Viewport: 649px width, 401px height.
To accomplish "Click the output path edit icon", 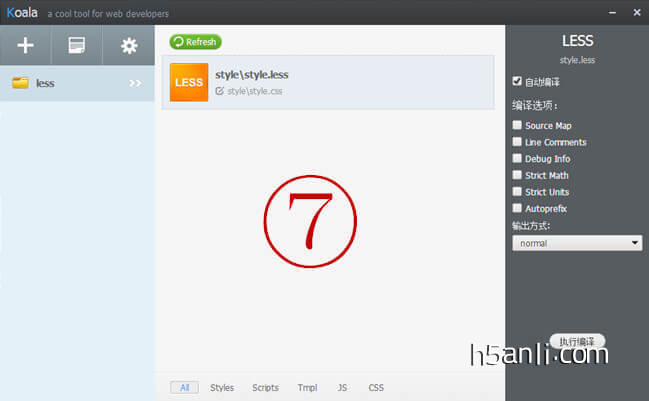I will point(219,91).
